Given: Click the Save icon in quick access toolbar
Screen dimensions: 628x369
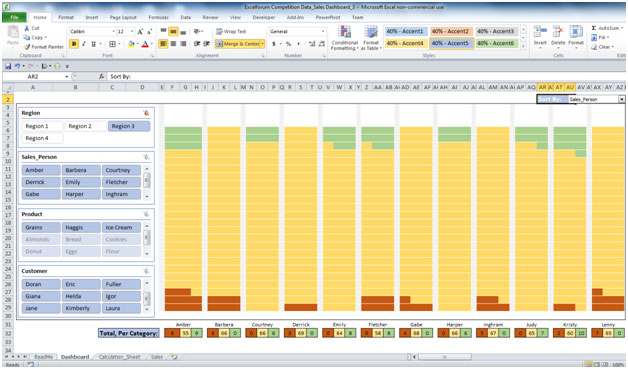Looking at the screenshot, I should click(x=8, y=66).
